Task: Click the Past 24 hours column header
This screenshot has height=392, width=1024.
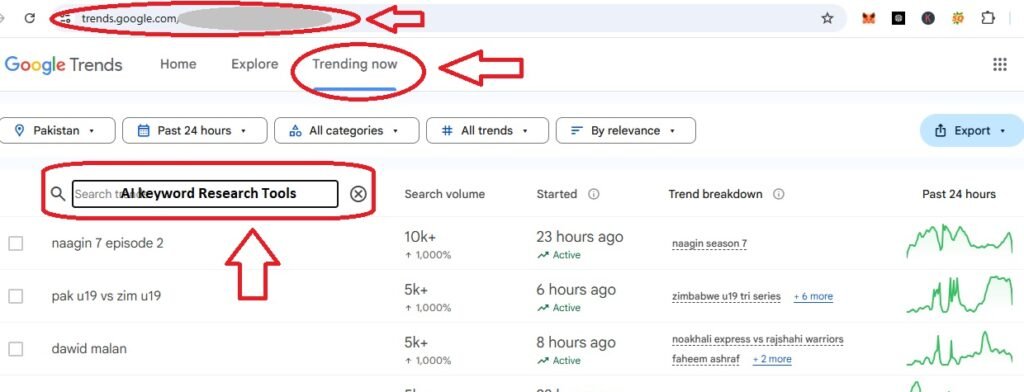Action: pos(959,194)
